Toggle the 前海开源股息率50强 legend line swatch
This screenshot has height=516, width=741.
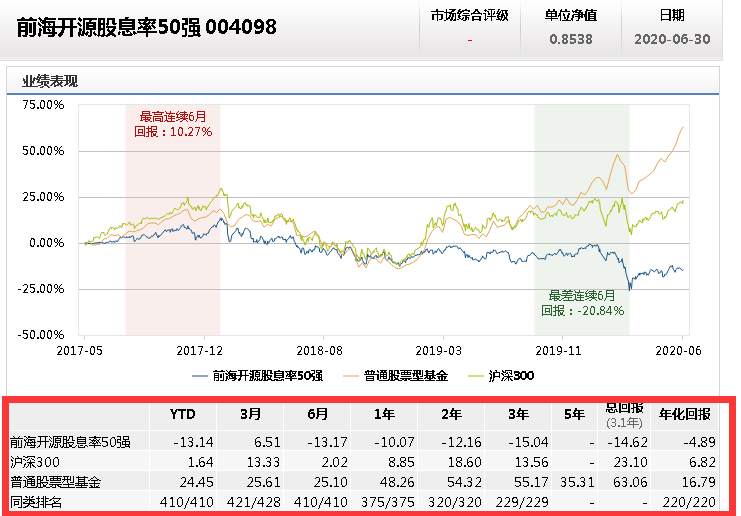point(200,376)
